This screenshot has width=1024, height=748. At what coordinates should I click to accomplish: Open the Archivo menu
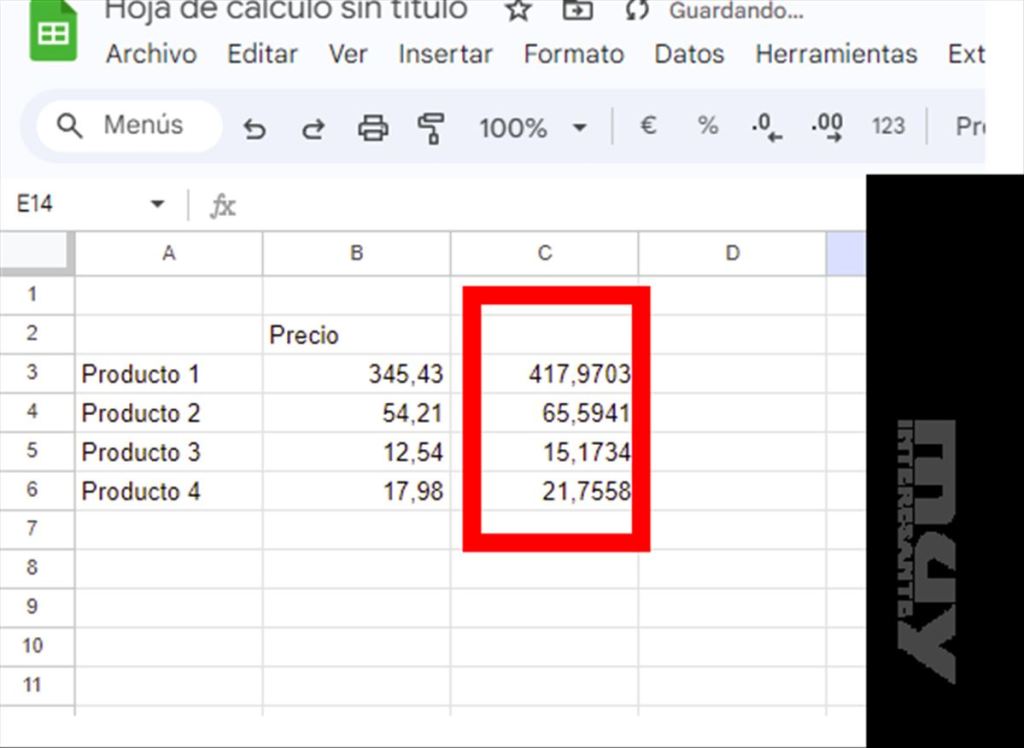click(x=151, y=54)
